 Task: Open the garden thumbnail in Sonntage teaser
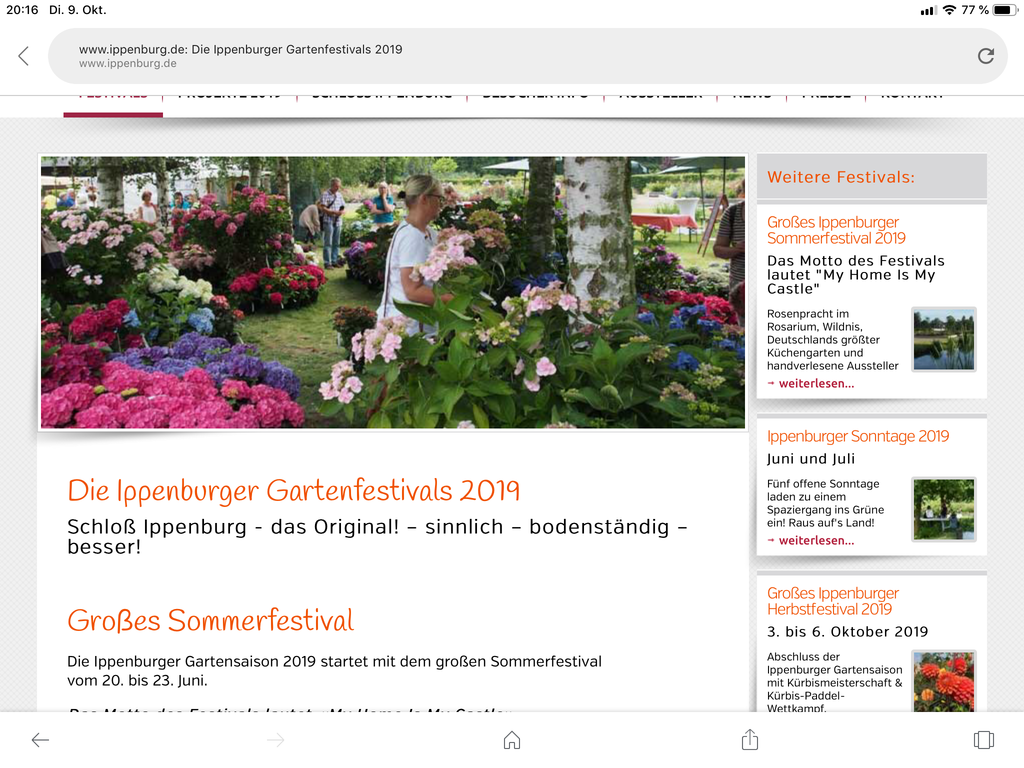944,509
